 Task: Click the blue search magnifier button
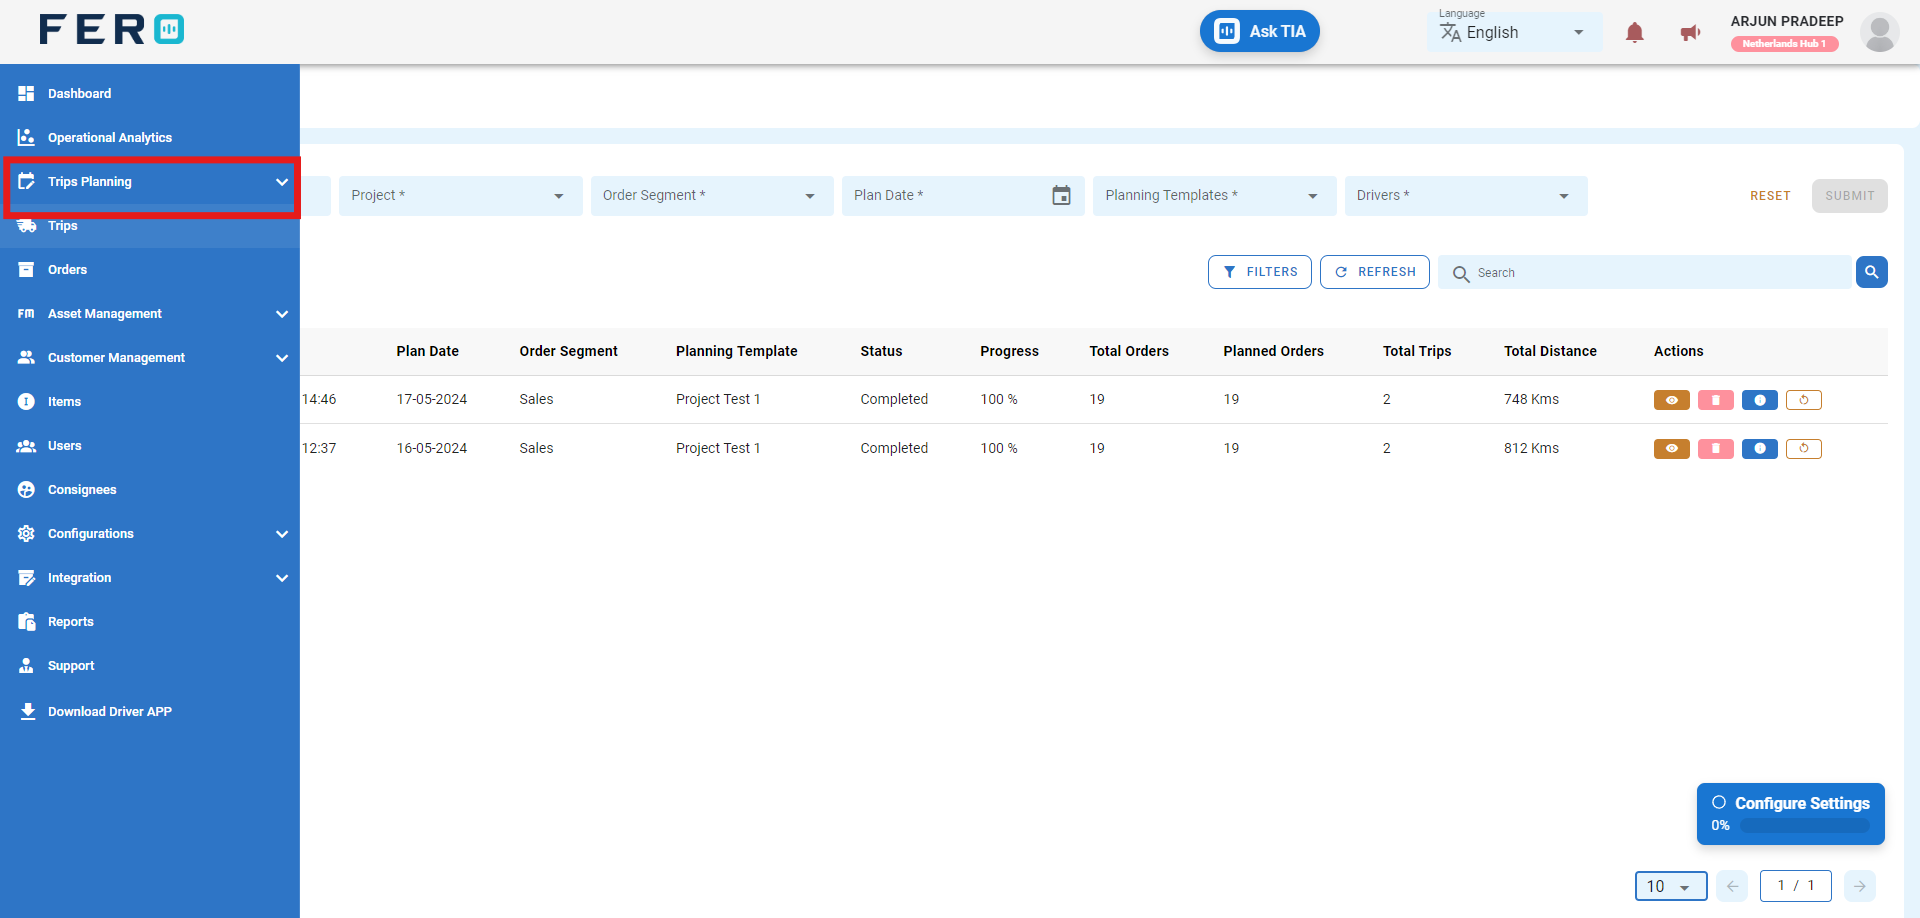pyautogui.click(x=1871, y=272)
